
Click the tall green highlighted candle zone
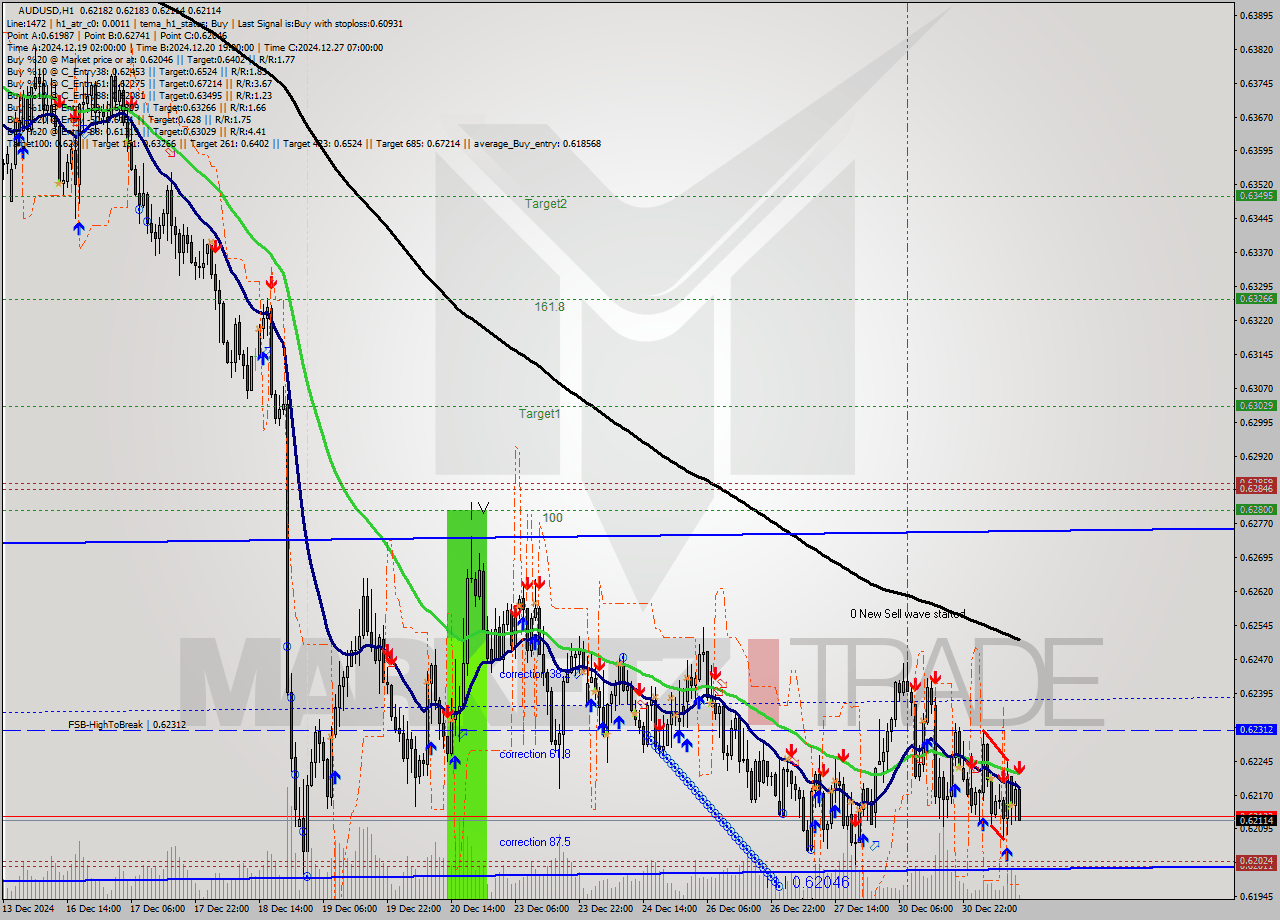click(x=466, y=705)
